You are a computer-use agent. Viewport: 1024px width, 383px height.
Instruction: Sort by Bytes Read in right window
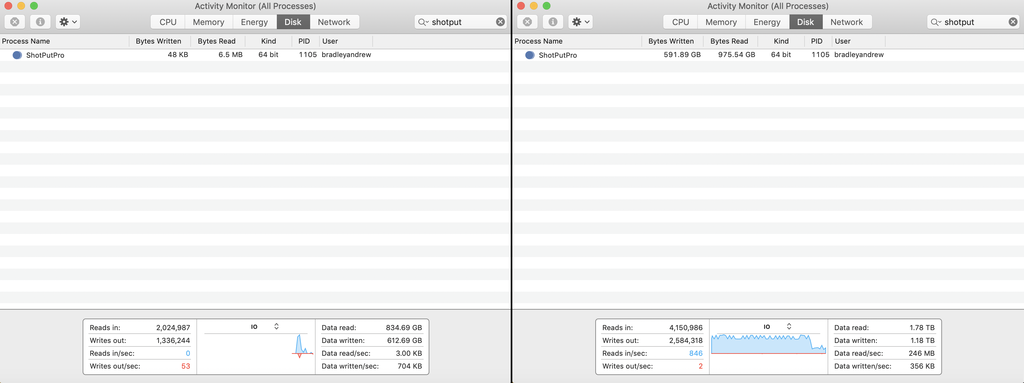coord(730,41)
